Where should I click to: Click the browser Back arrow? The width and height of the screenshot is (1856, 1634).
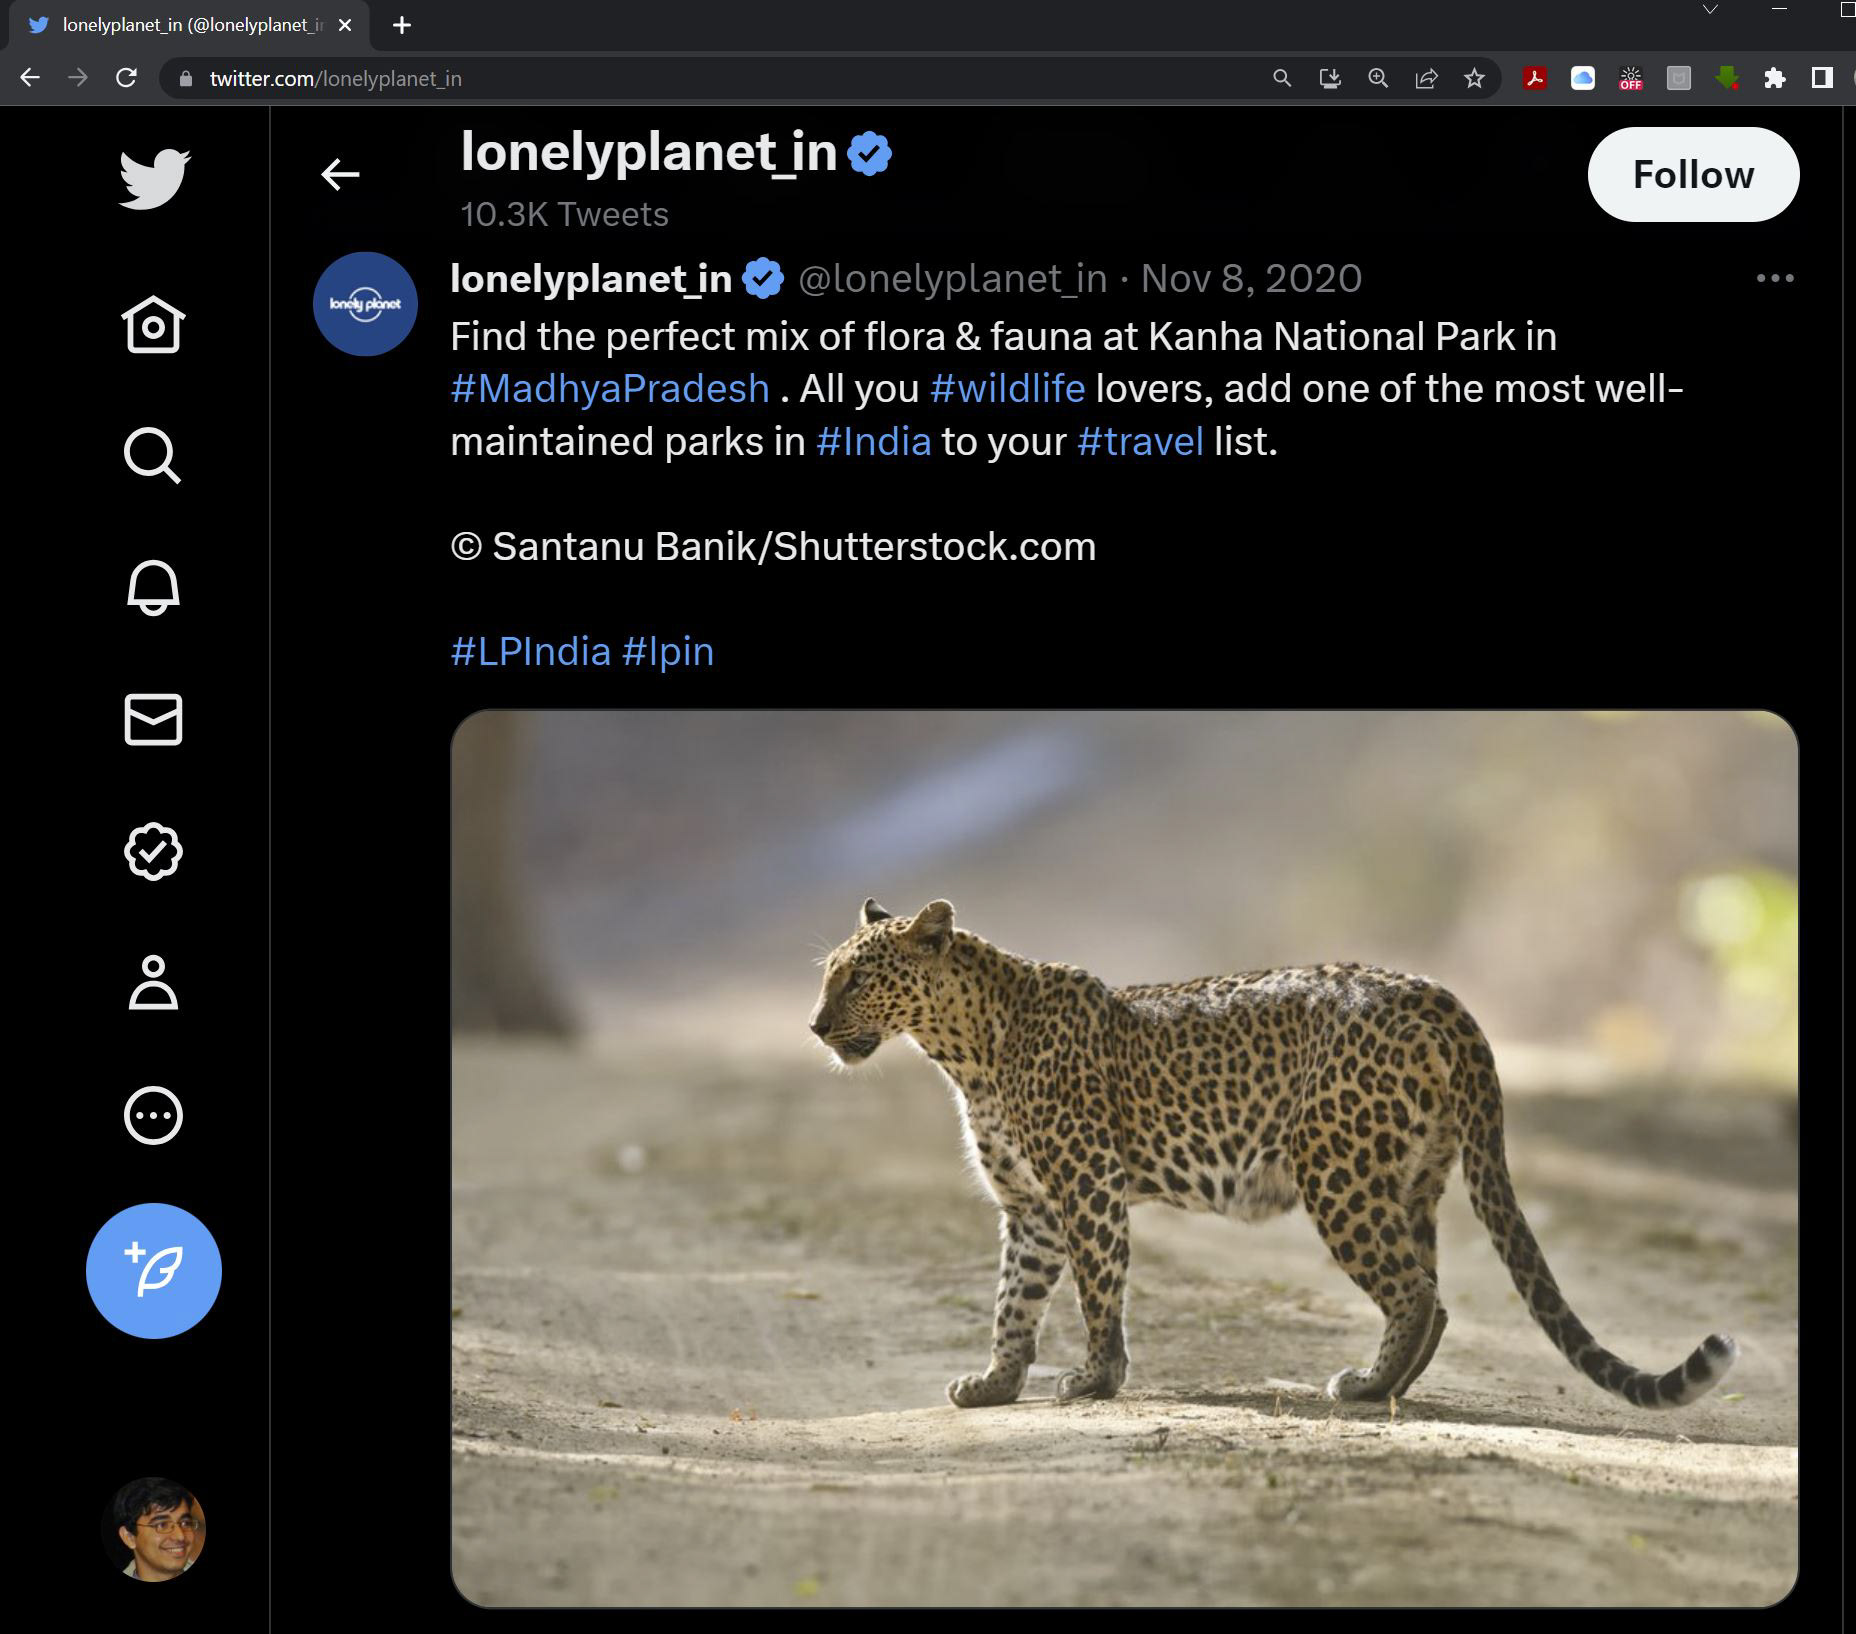point(30,78)
